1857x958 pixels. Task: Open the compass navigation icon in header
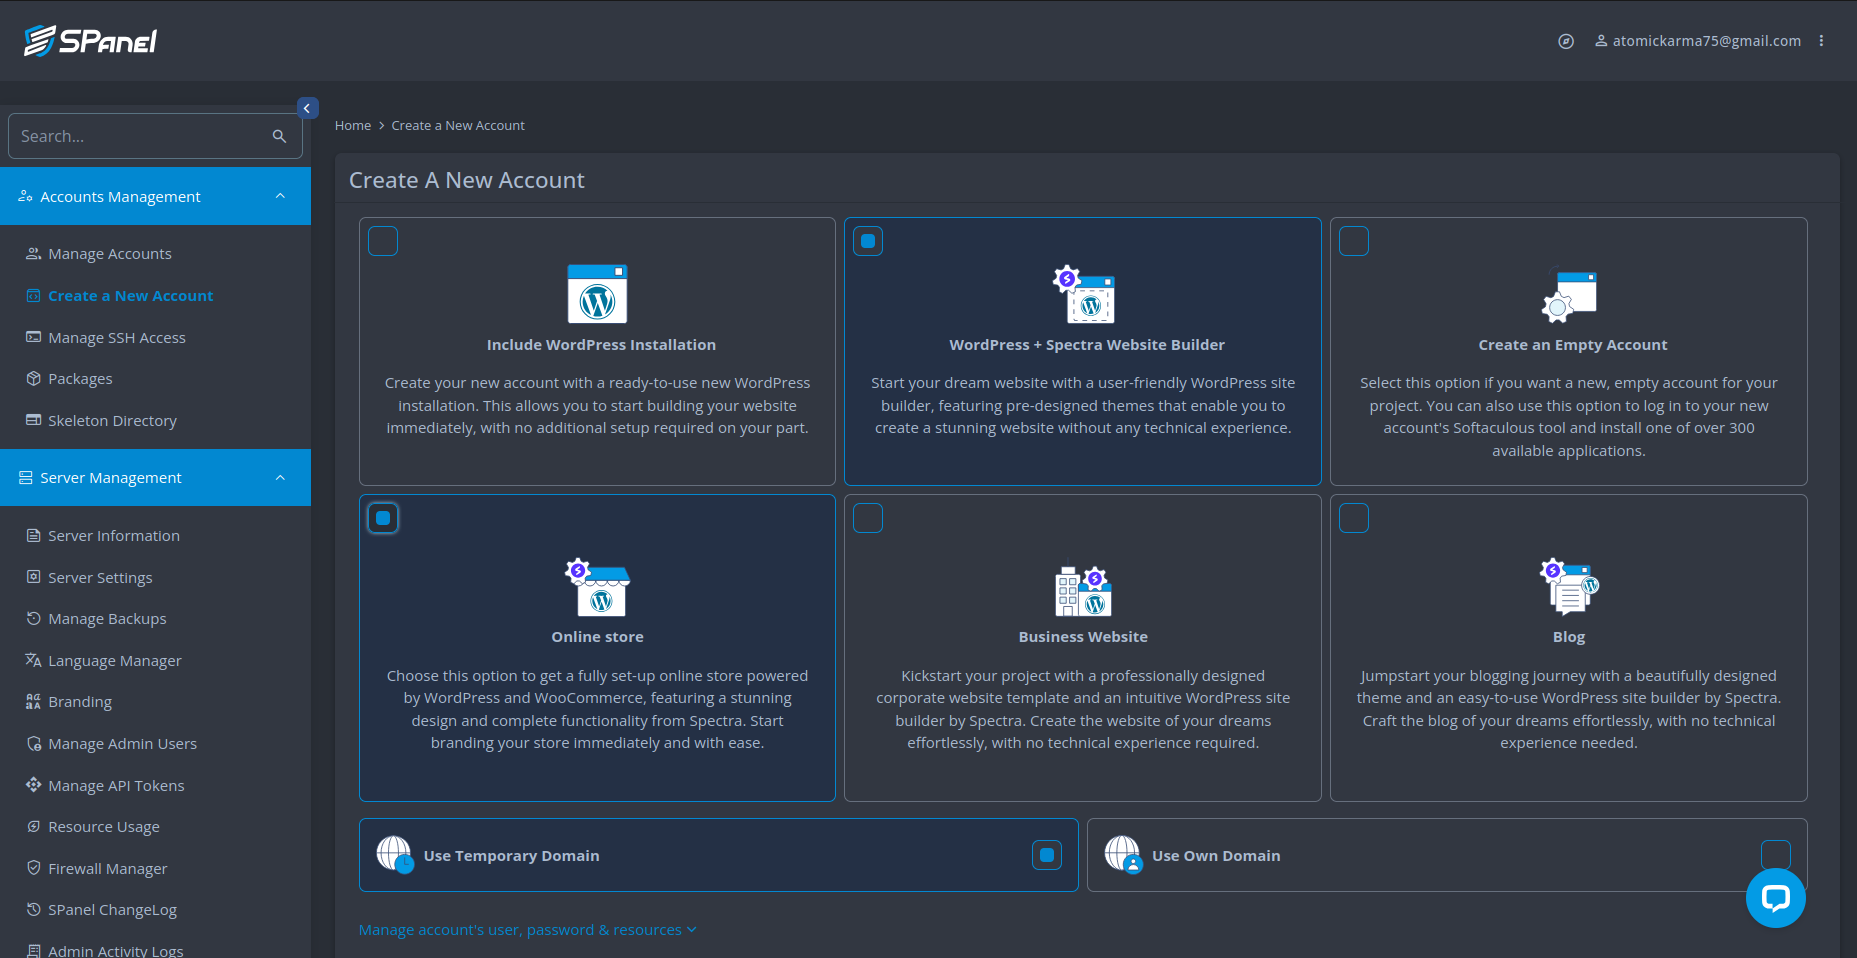tap(1565, 41)
